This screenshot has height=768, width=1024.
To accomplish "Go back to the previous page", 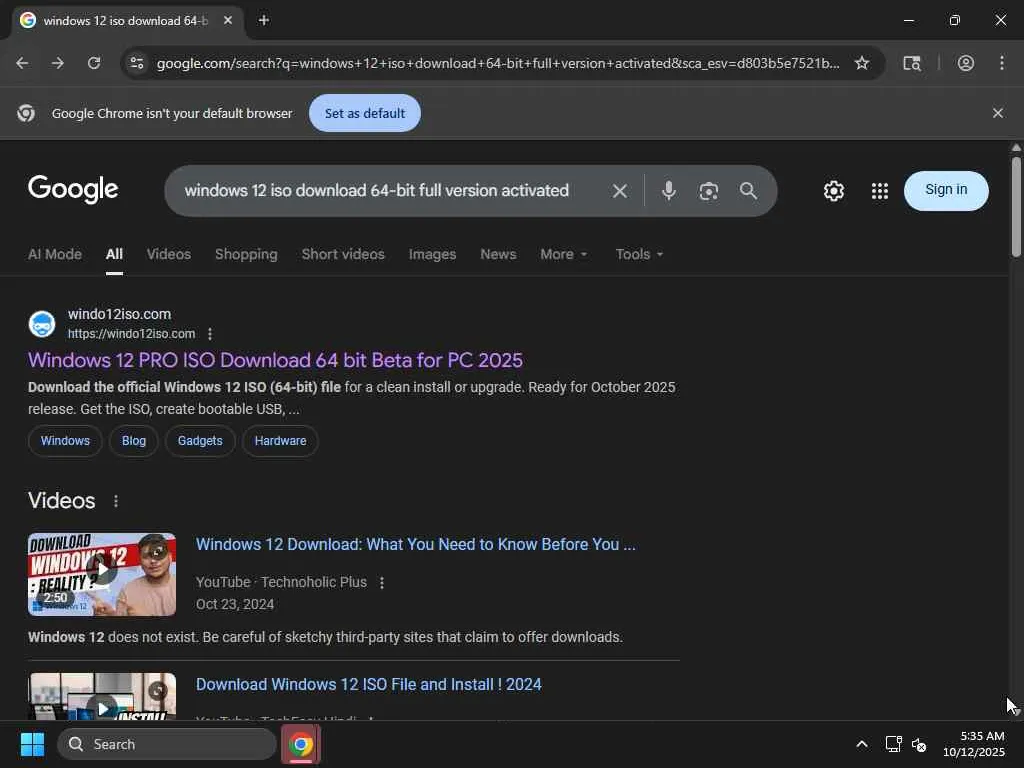I will point(22,63).
